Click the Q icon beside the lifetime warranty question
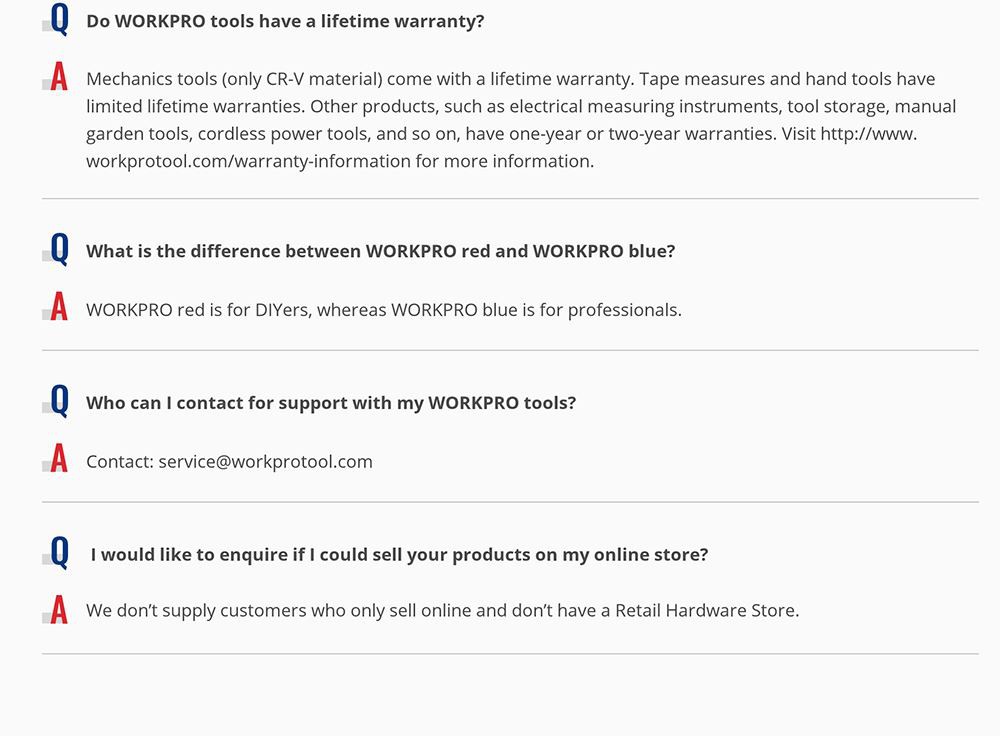Image resolution: width=1000 pixels, height=736 pixels. (59, 20)
